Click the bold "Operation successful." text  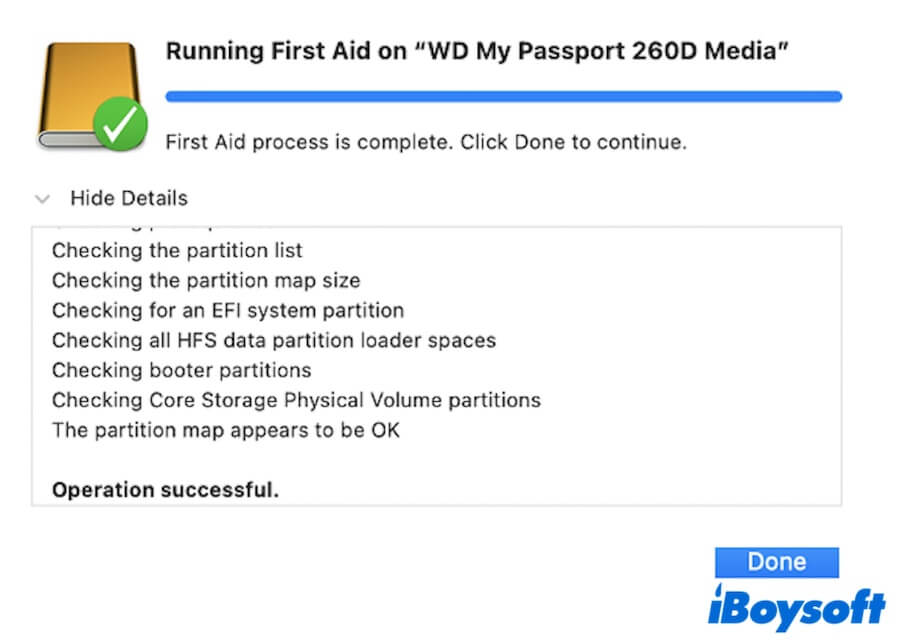[165, 490]
